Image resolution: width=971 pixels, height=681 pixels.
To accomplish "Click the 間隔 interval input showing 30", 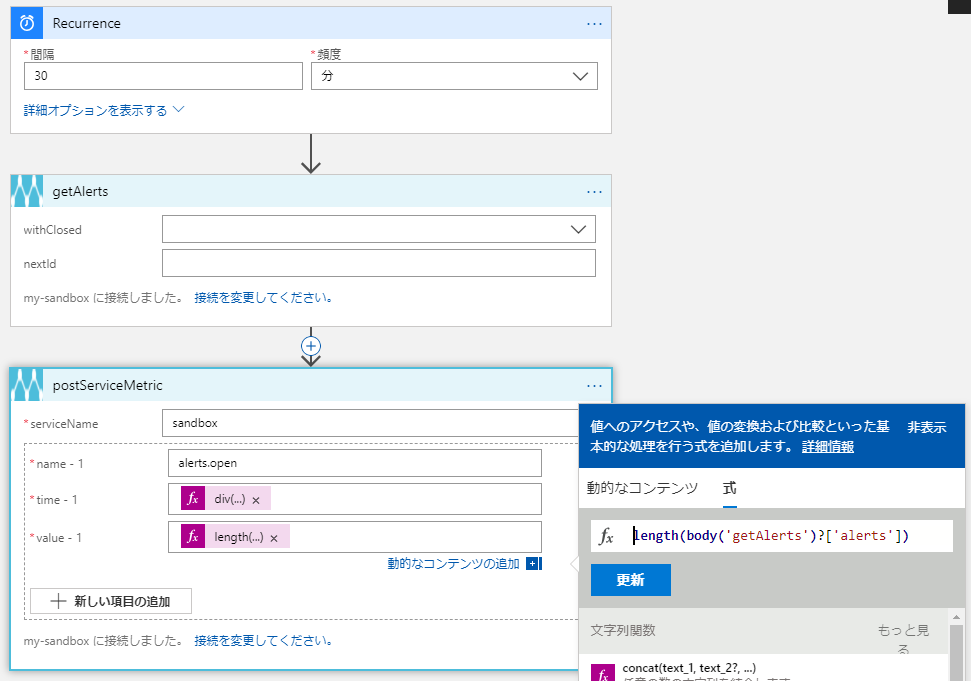I will click(x=163, y=75).
